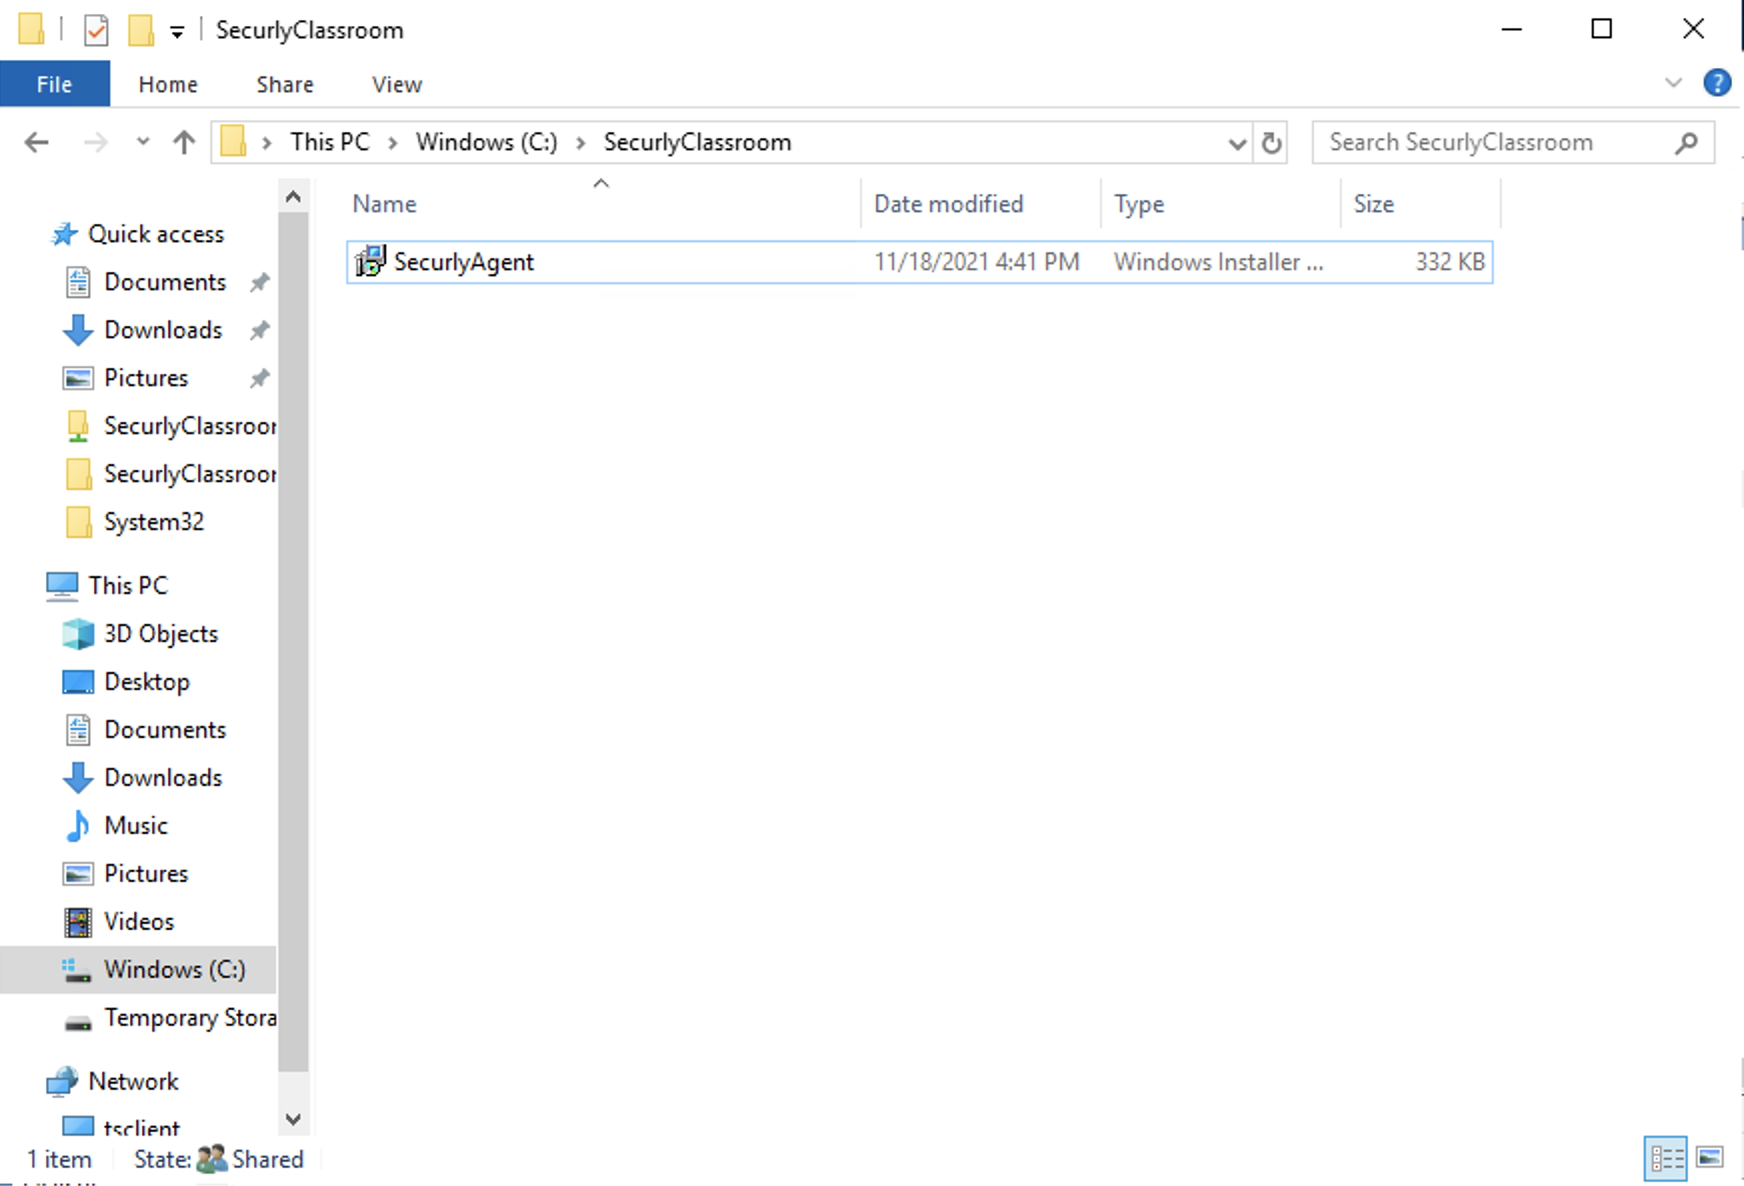Image resolution: width=1744 pixels, height=1186 pixels.
Task: Click the Properties quick access toolbar icon
Action: (96, 30)
